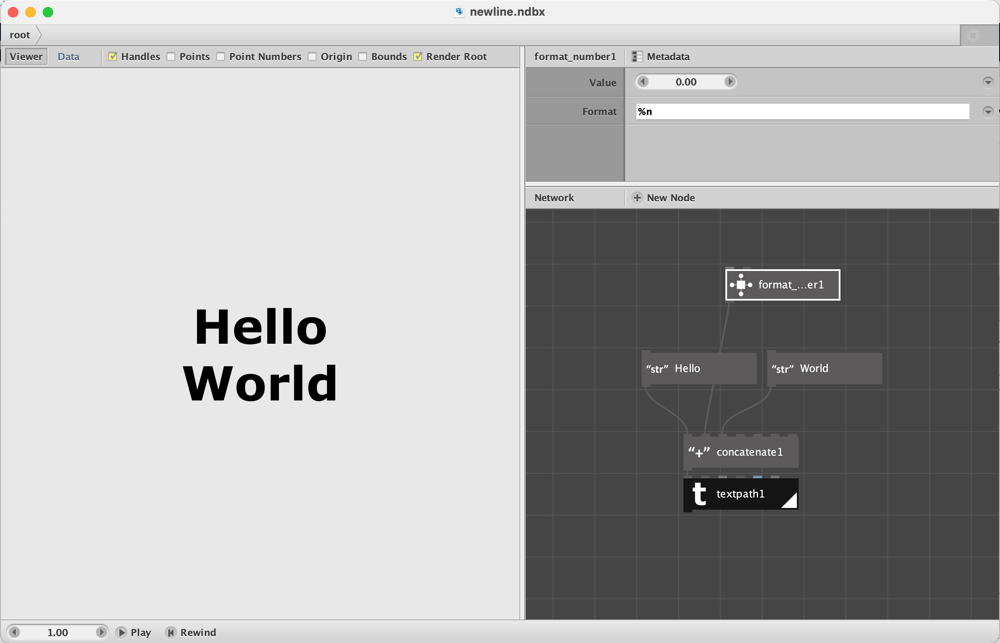
Task: Click the Network panel label
Action: pos(554,198)
